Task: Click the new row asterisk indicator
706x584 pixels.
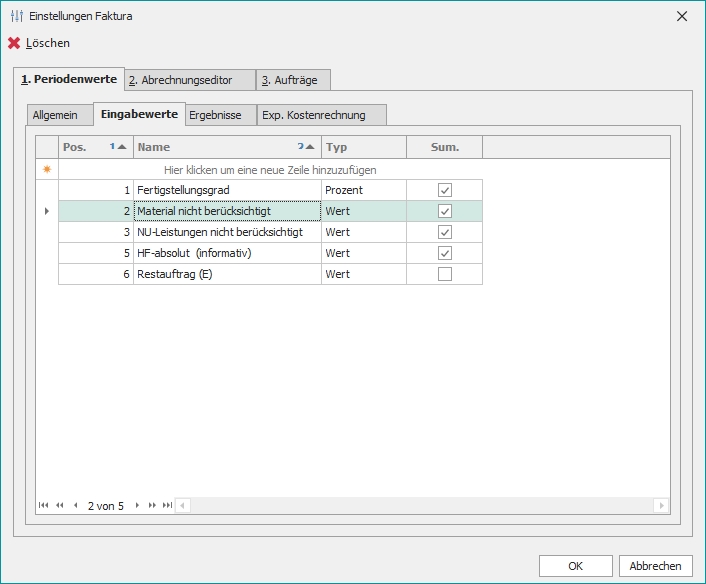Action: pos(46,170)
